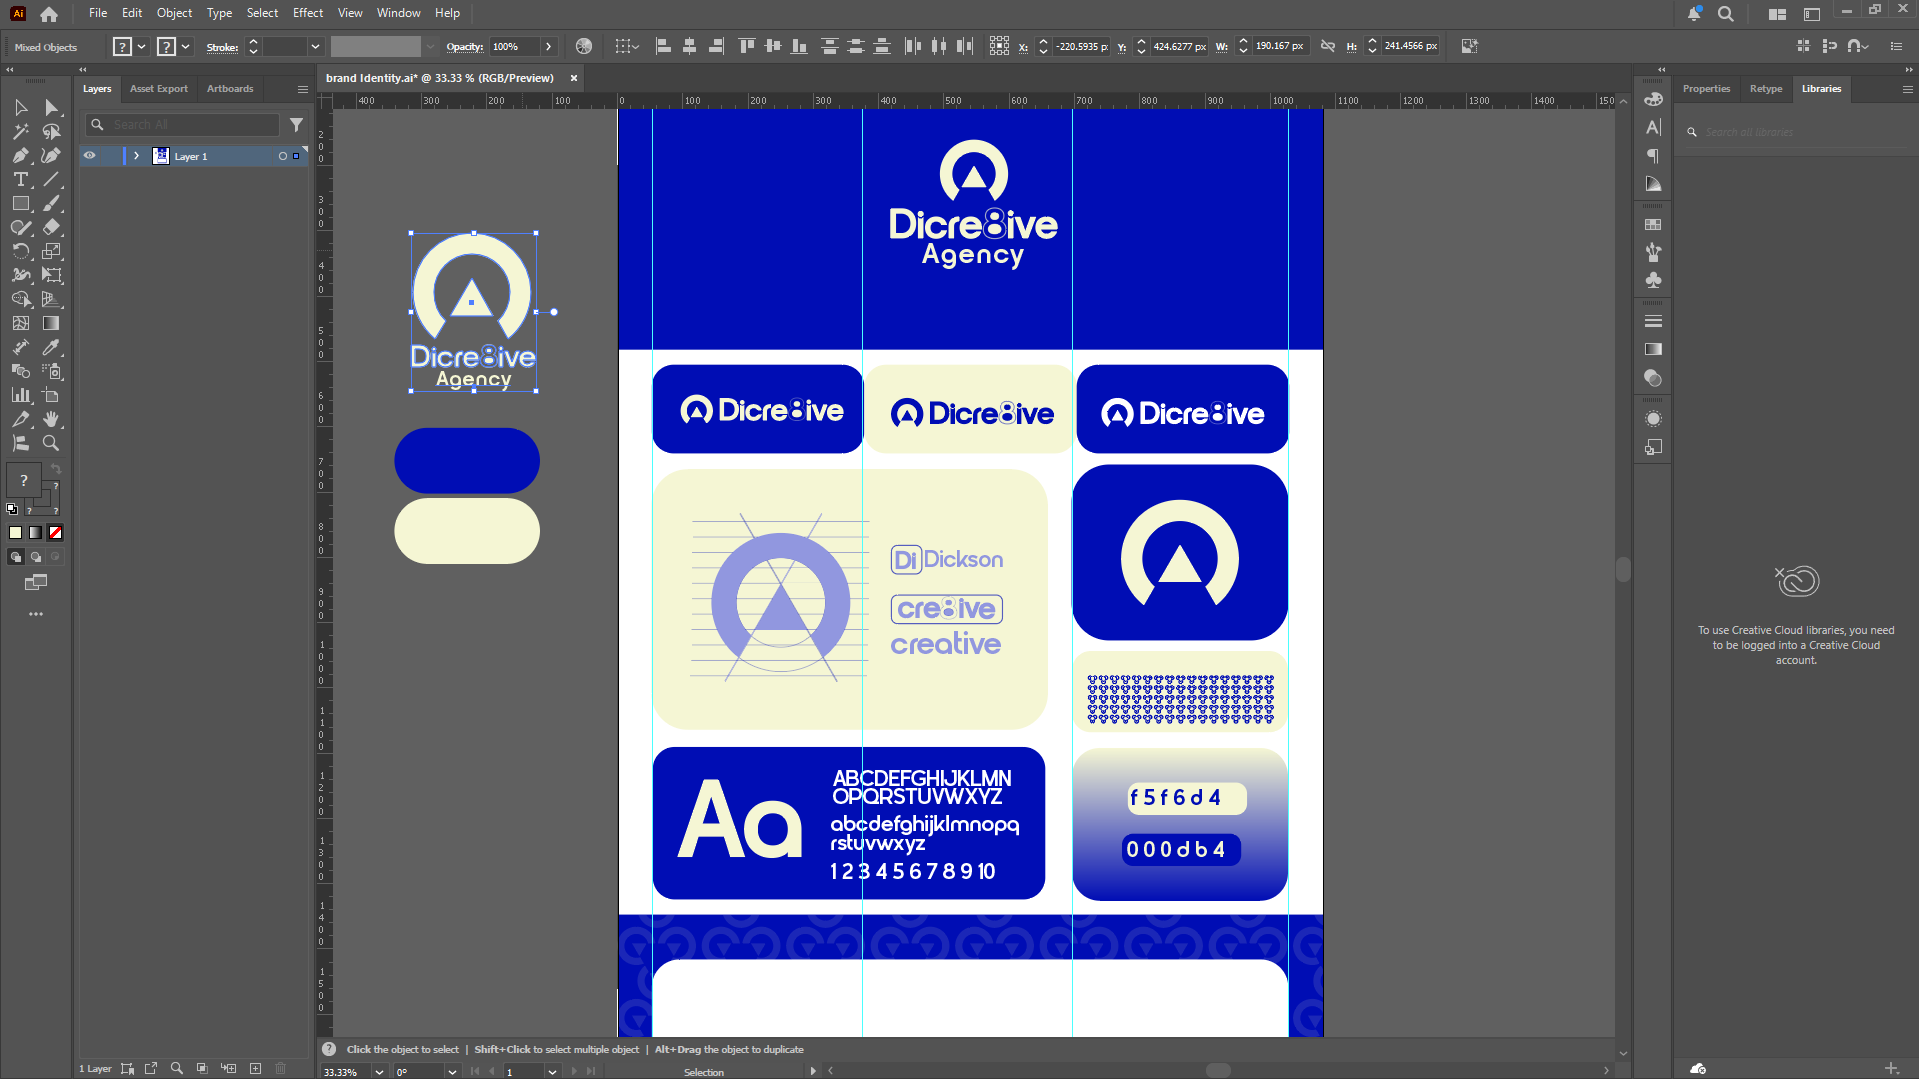The image size is (1919, 1079).
Task: Click Vertical Distribute Center icon
Action: pyautogui.click(x=856, y=46)
